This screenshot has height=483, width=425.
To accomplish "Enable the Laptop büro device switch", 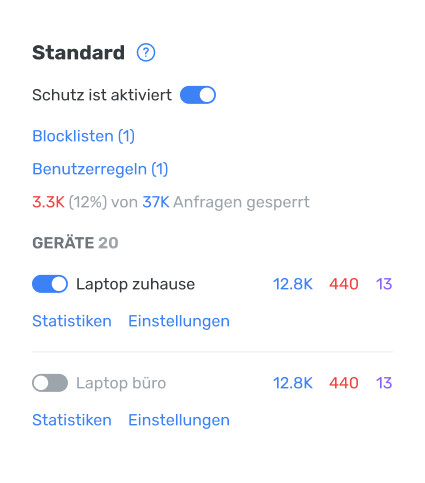I will [x=50, y=383].
